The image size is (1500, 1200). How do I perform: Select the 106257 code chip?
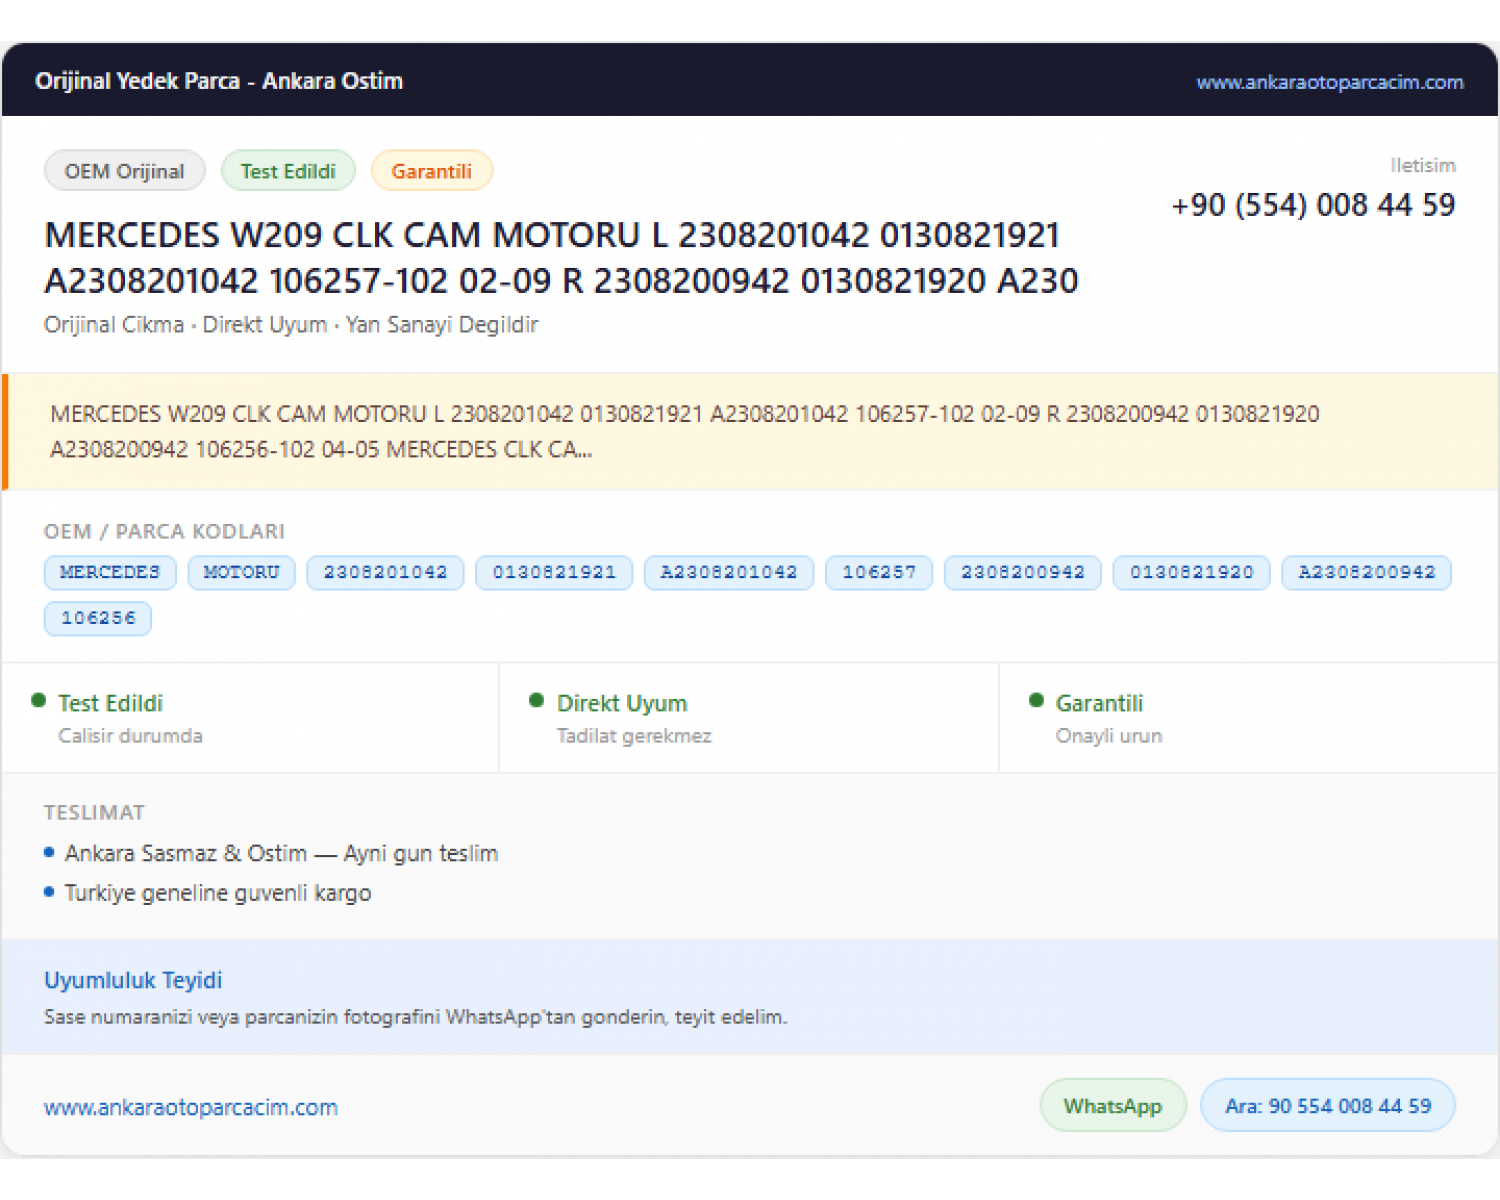pyautogui.click(x=879, y=573)
